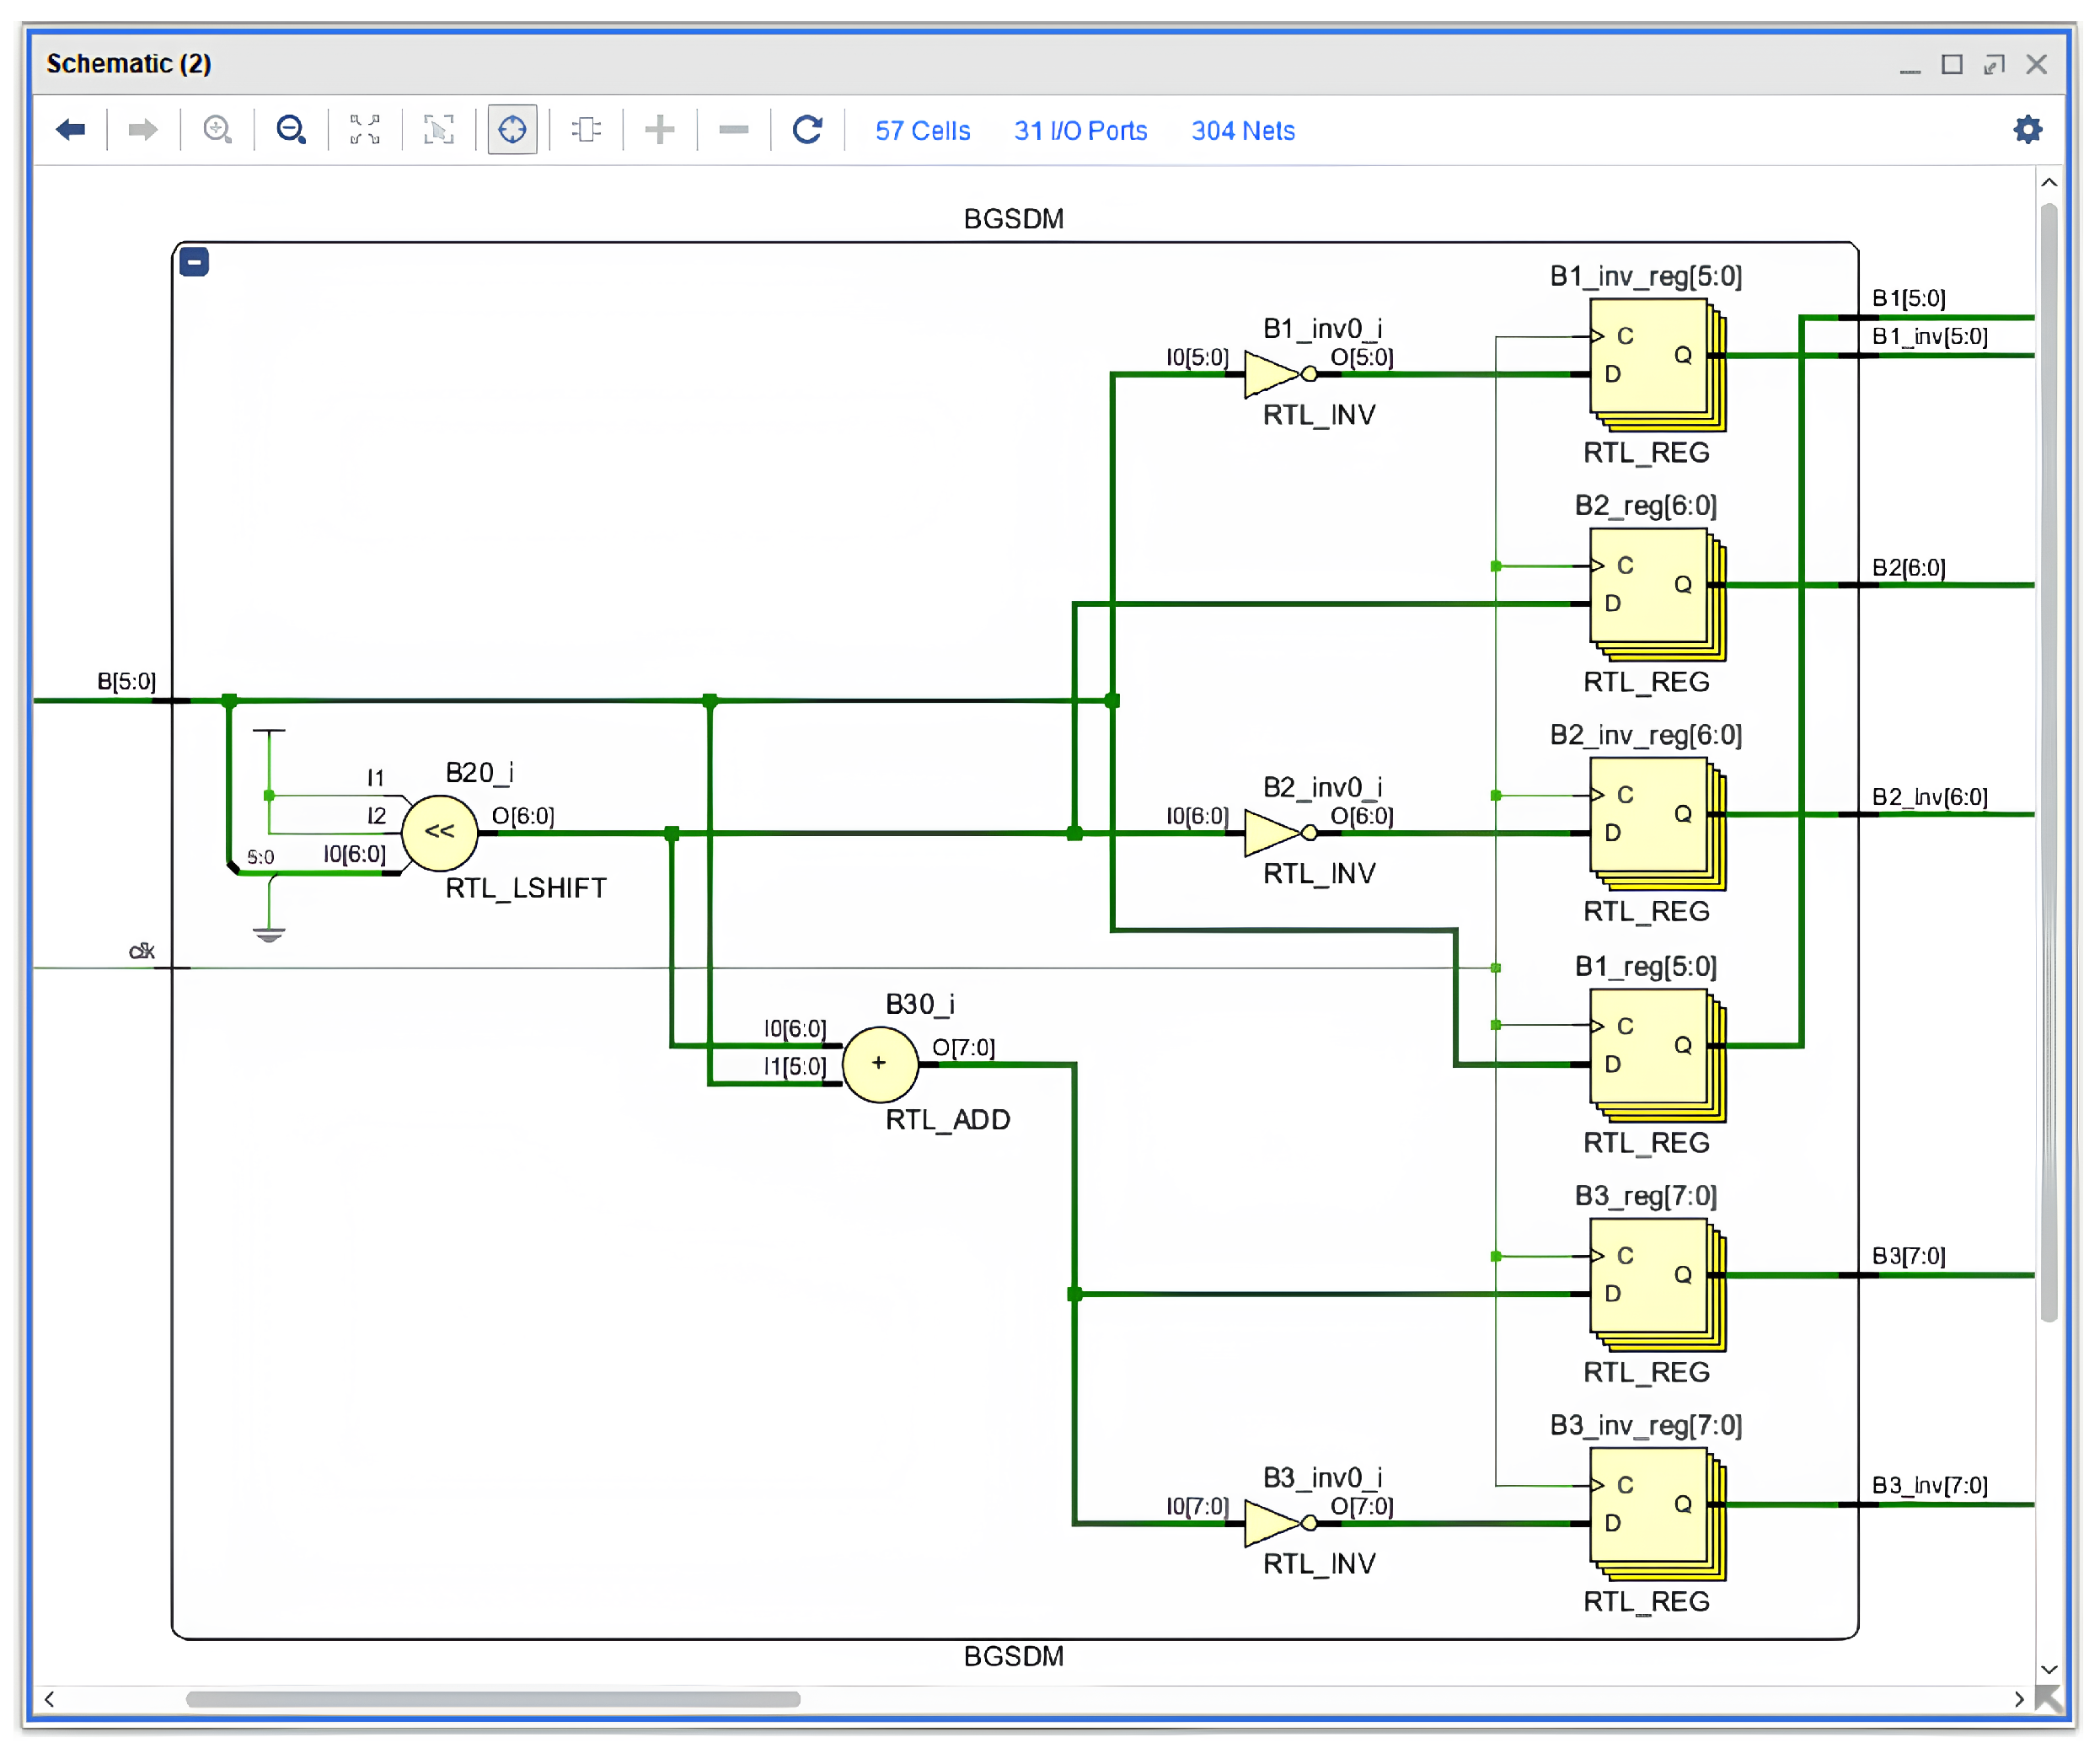Screen dimensions: 2100x1748
Task: Click the zoom in magnifier icon
Action: (217, 130)
